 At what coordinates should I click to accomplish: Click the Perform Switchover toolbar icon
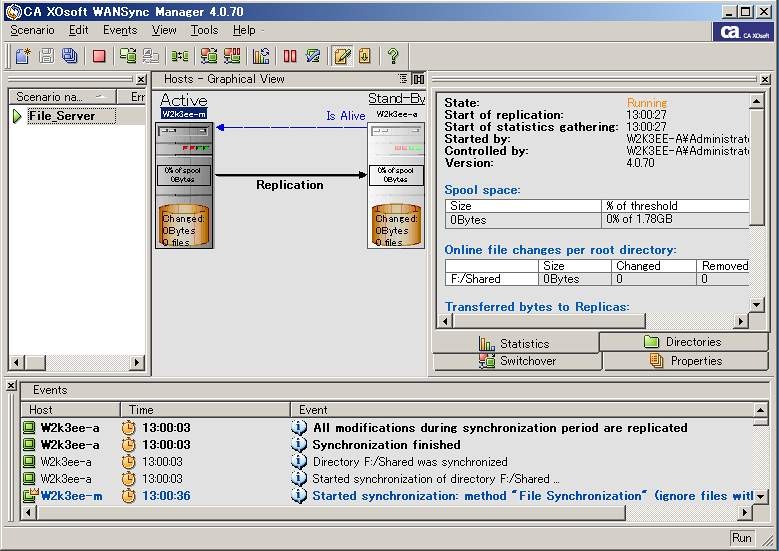click(209, 56)
